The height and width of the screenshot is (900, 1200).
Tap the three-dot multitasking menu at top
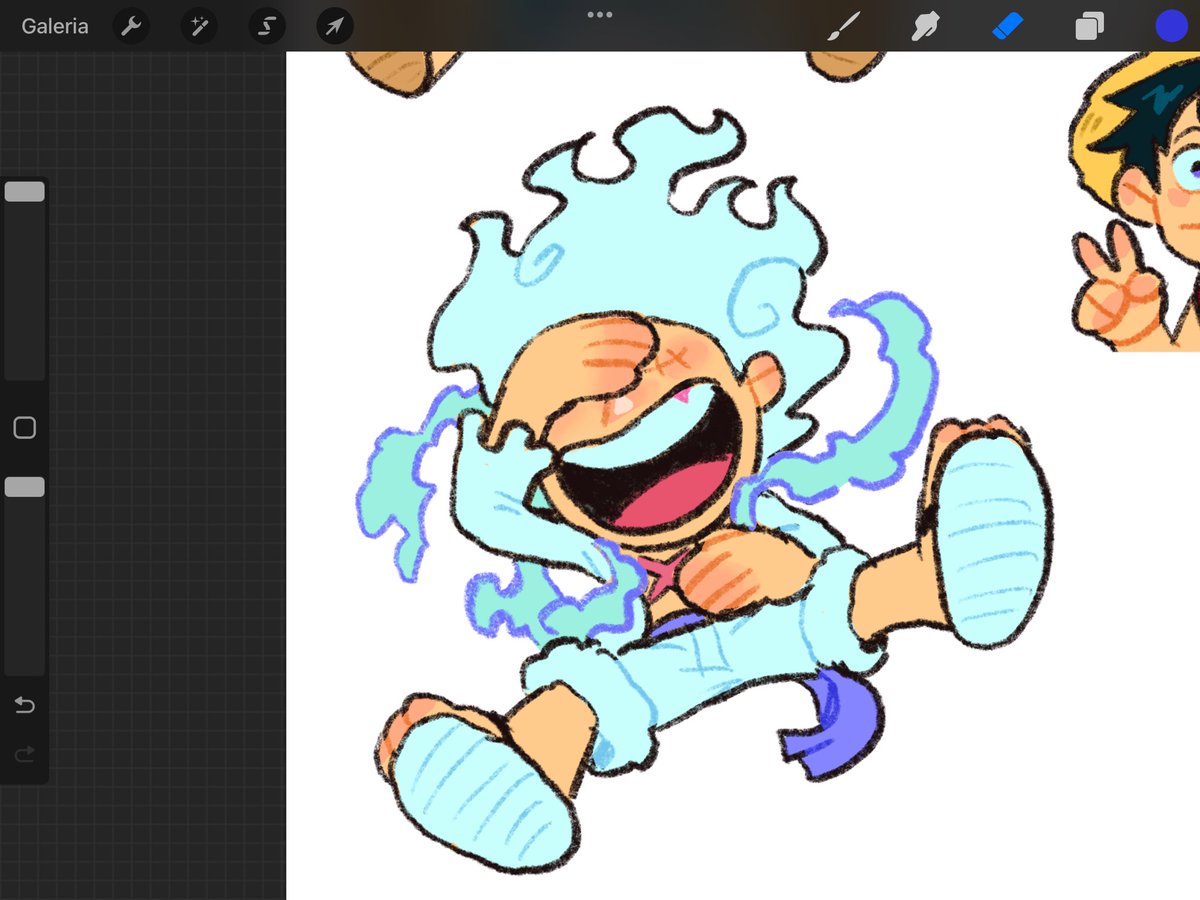600,14
